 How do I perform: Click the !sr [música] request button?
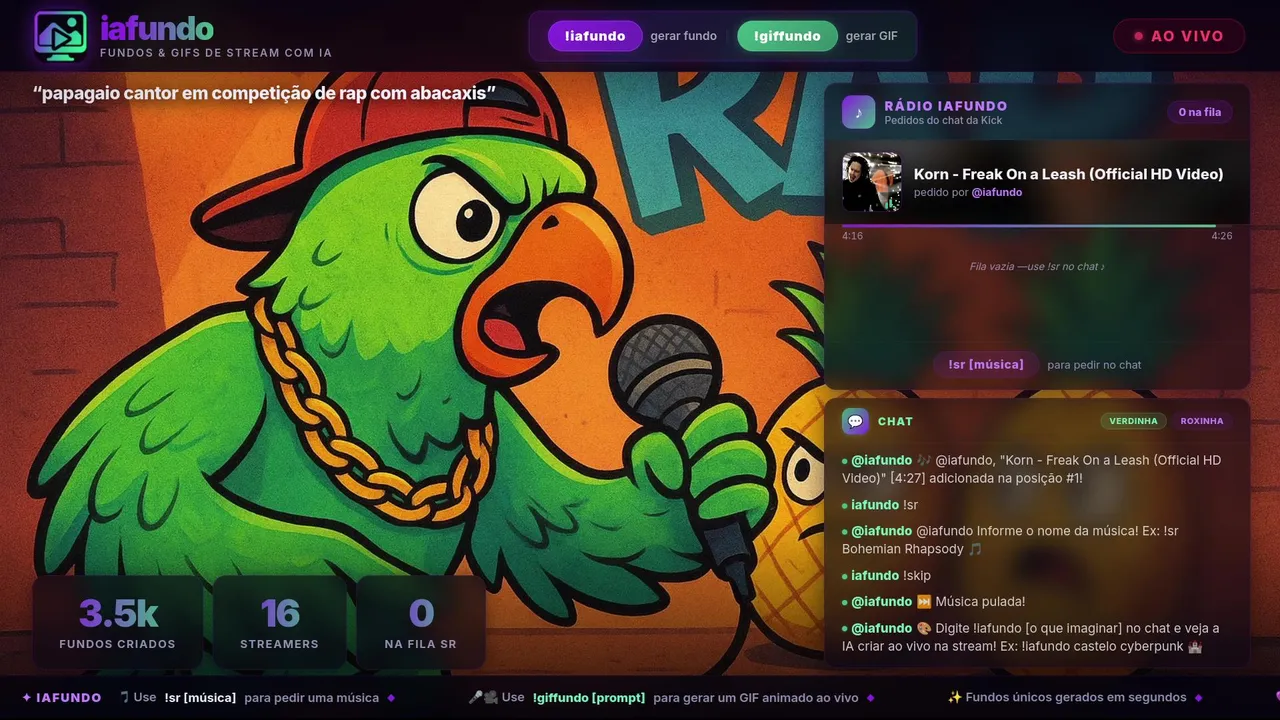click(x=986, y=364)
